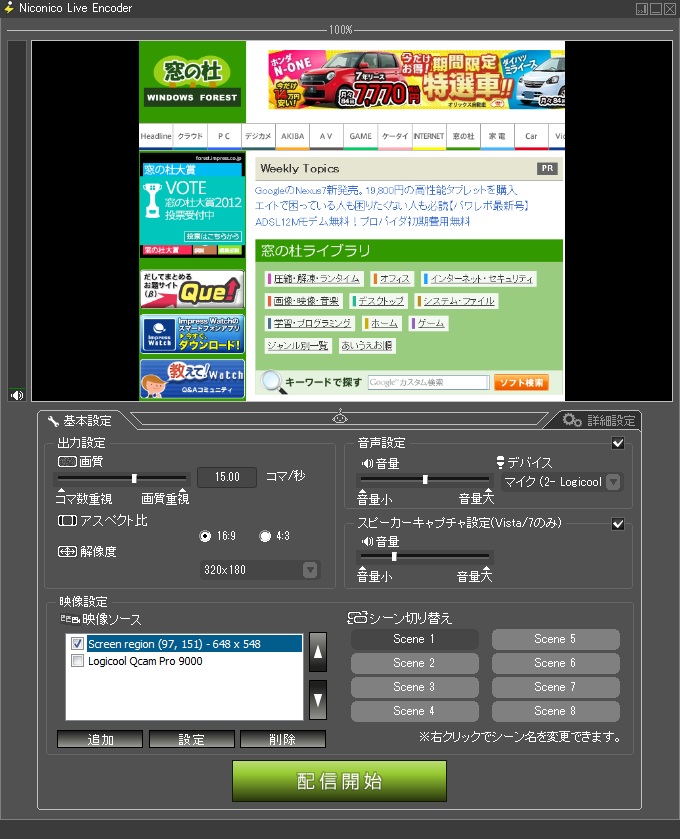Click the 100% preview zoom label
This screenshot has height=839, width=680.
341,30
